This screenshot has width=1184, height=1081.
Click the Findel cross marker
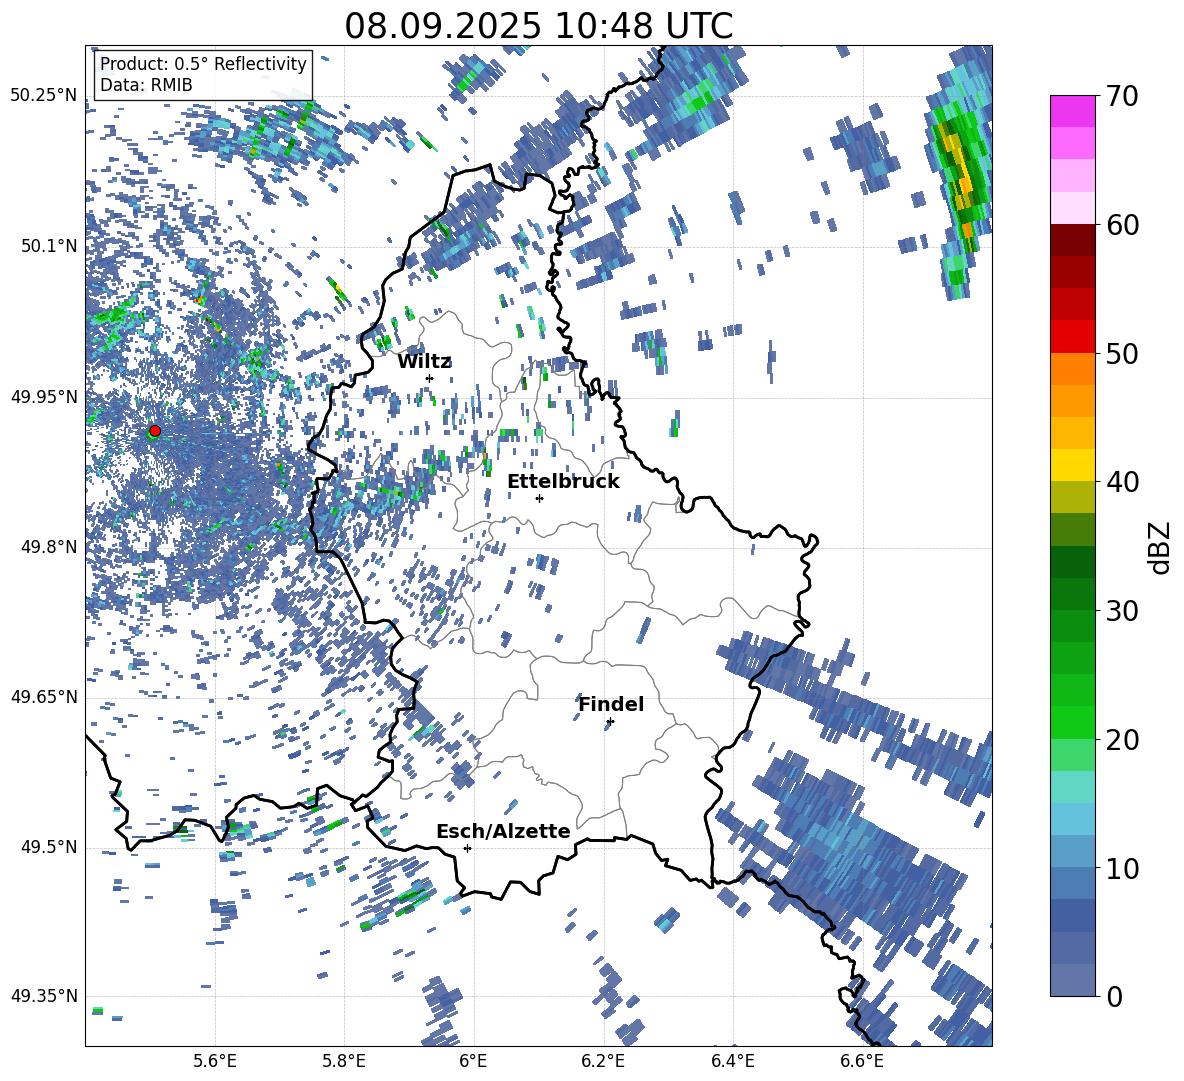coord(610,722)
